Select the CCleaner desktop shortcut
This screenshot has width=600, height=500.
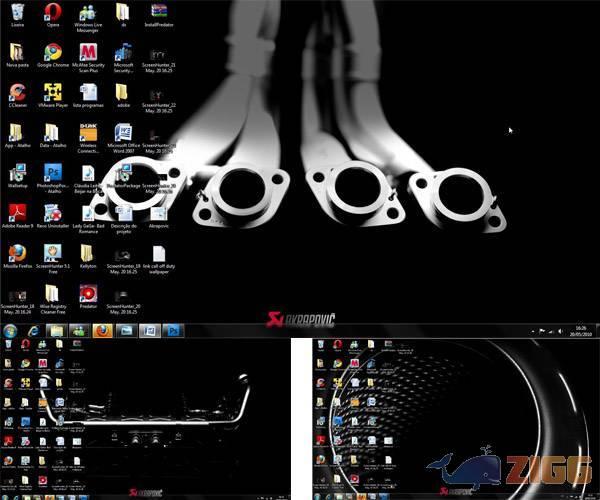tap(17, 92)
